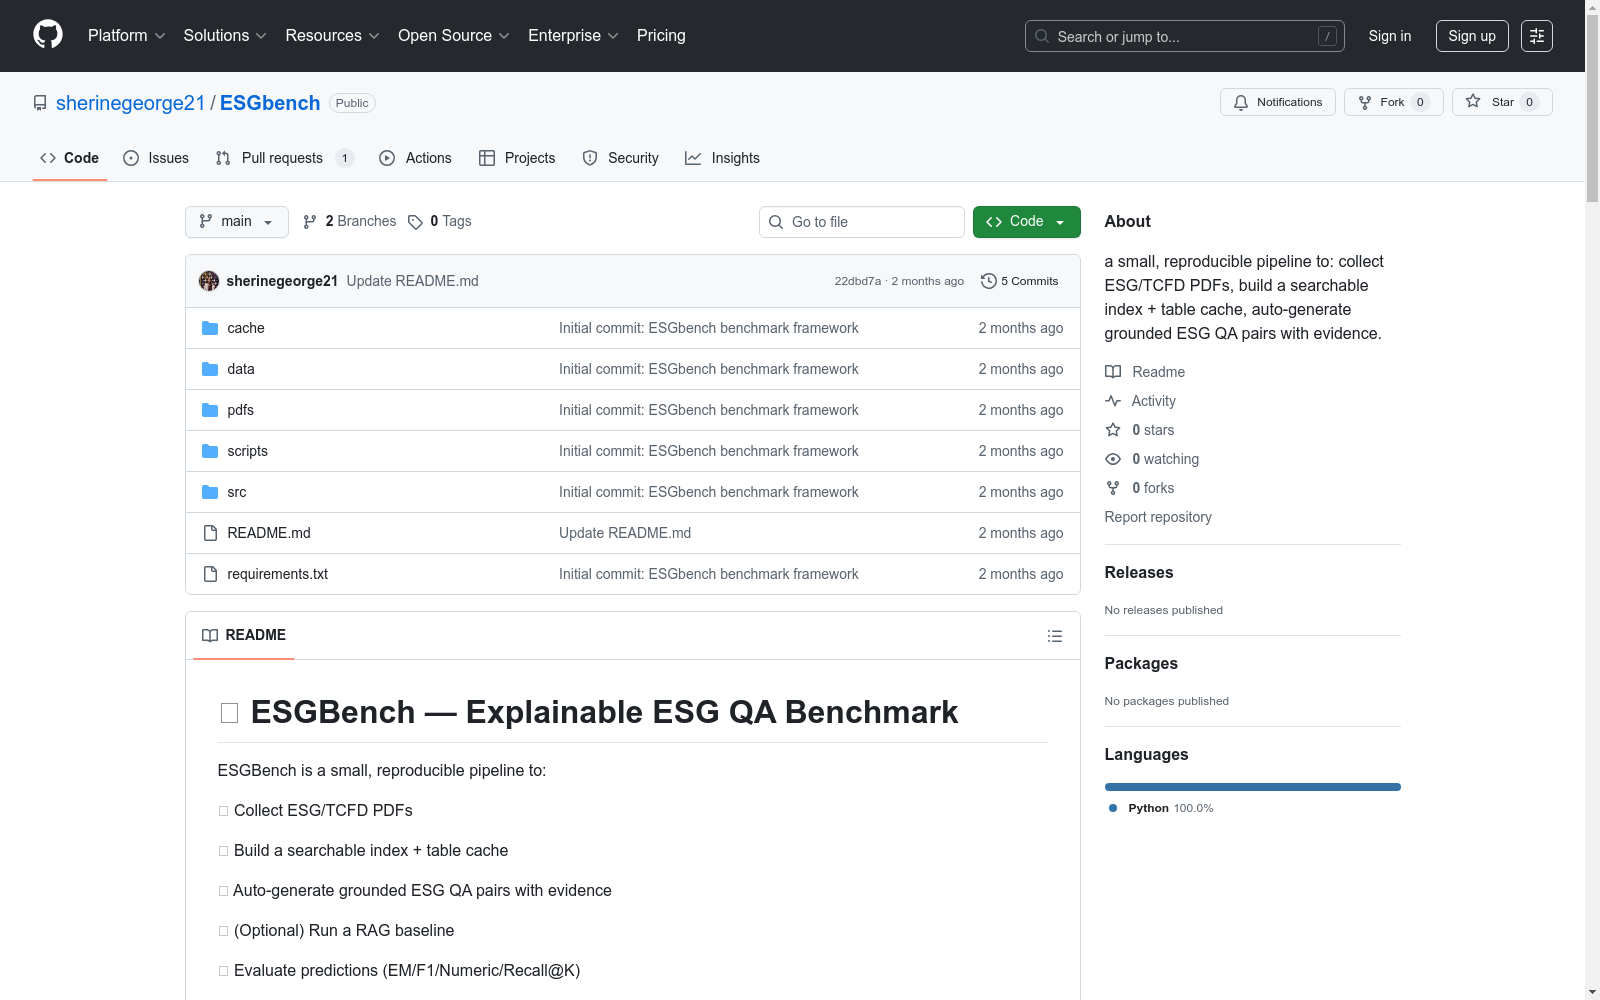
Task: Click the cache folder icon
Action: click(210, 328)
